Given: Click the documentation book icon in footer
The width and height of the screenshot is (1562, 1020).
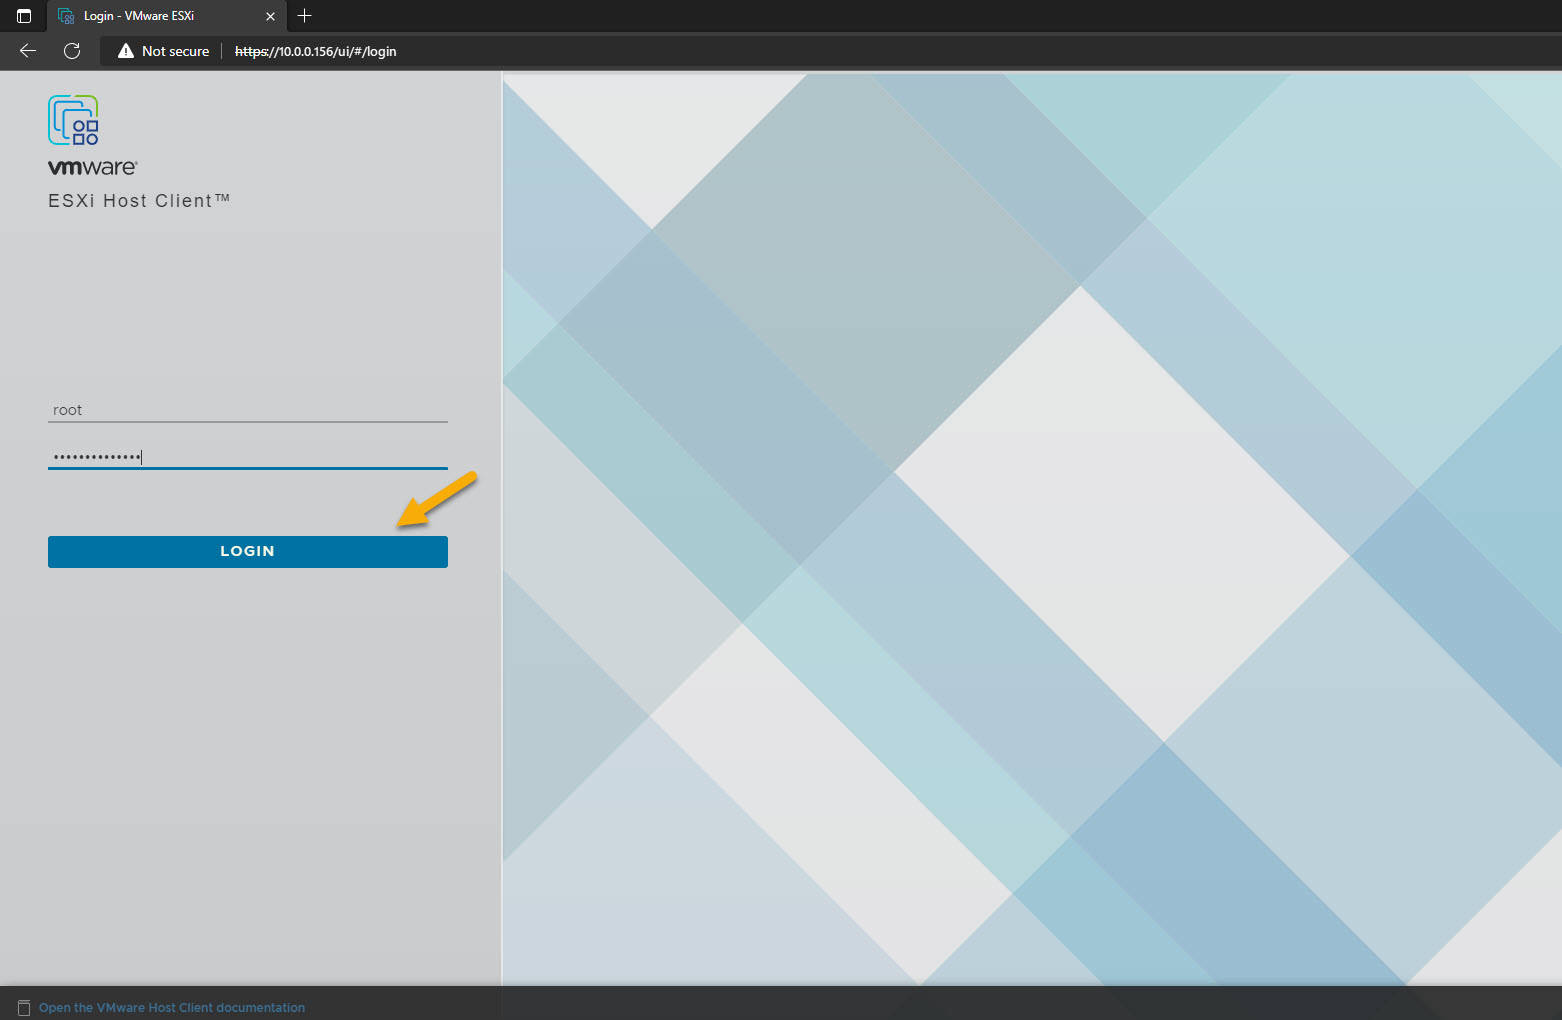Looking at the screenshot, I should (x=24, y=1008).
